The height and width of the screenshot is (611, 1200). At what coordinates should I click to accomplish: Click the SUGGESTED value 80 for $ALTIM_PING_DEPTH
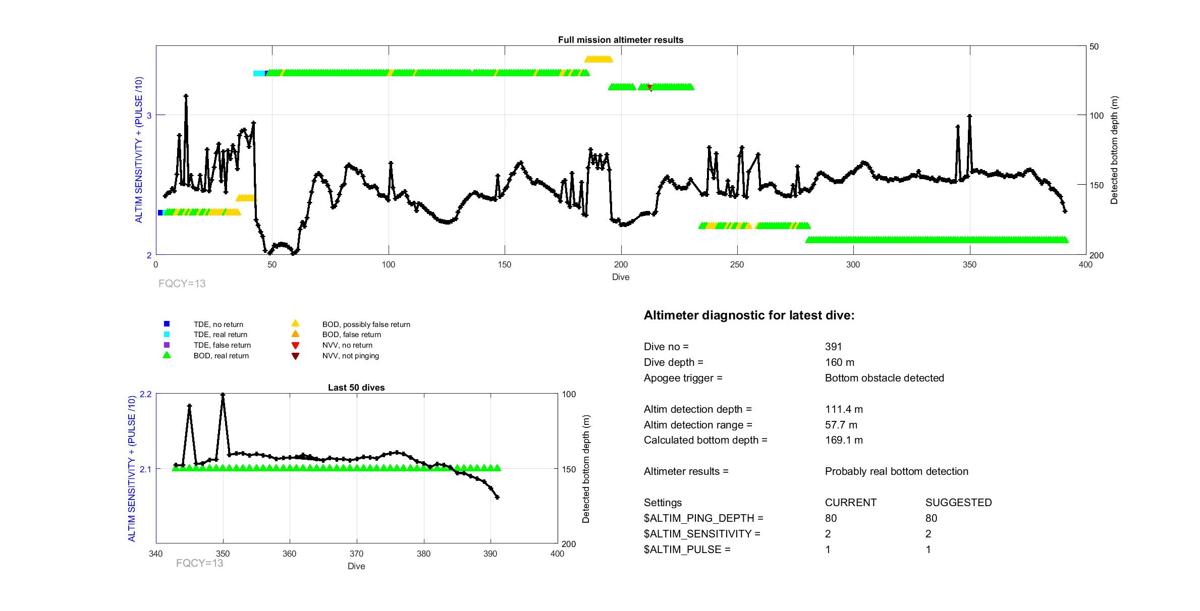(x=932, y=518)
